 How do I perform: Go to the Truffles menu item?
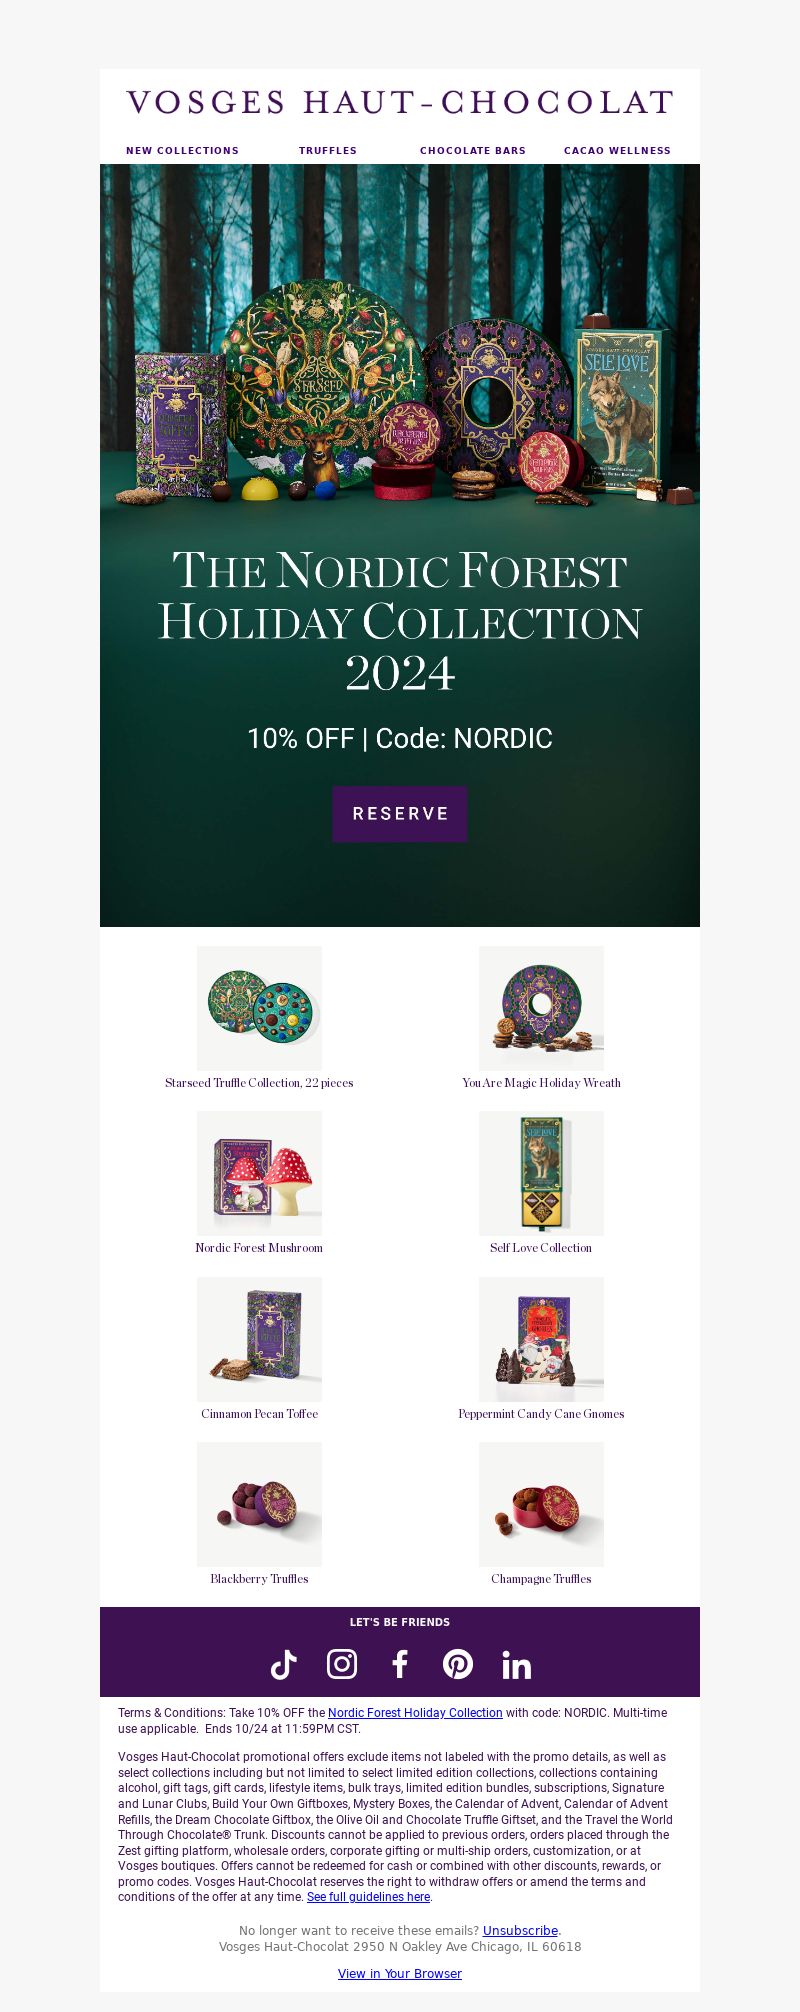pyautogui.click(x=328, y=151)
